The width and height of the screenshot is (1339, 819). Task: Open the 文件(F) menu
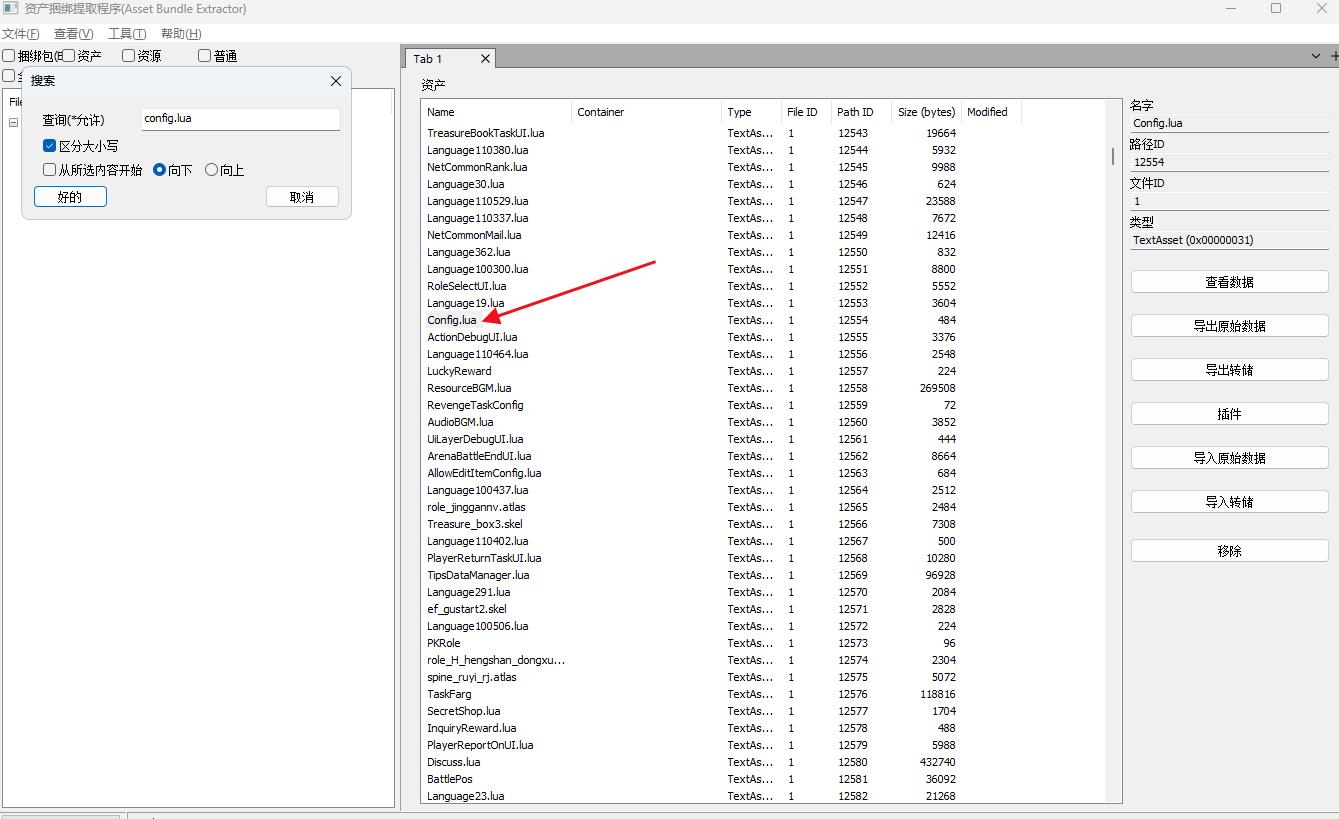coord(21,34)
